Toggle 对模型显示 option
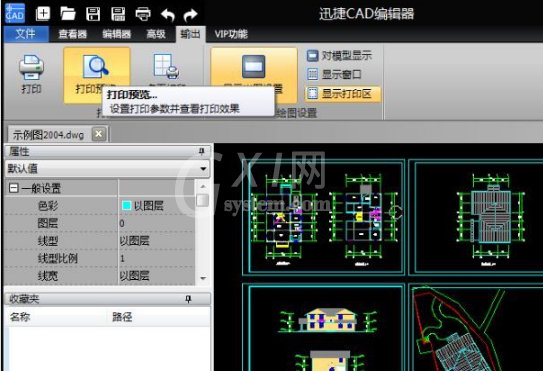 (339, 55)
